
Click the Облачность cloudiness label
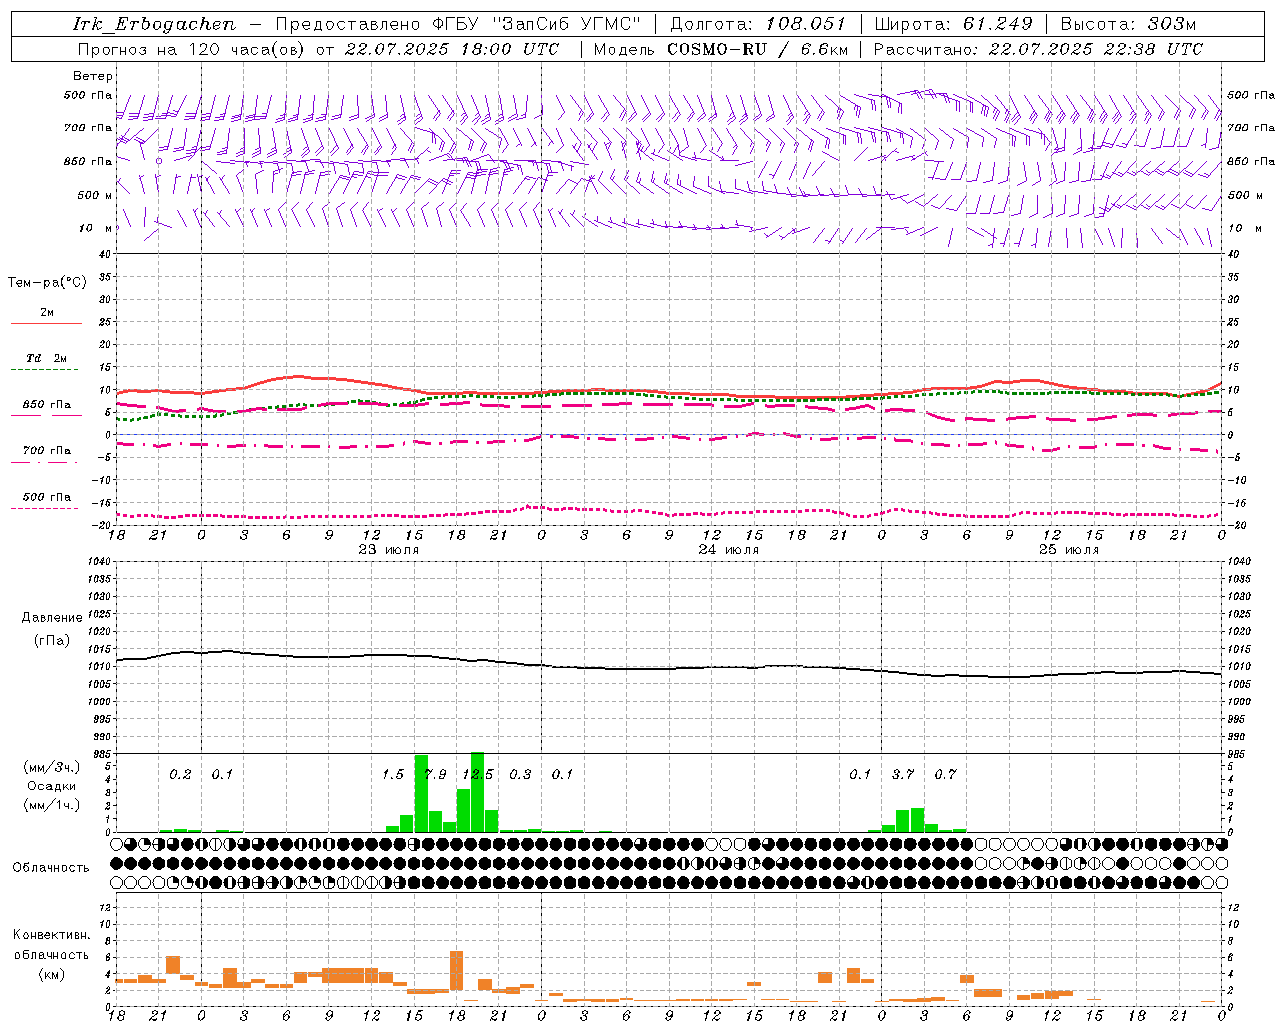pos(51,867)
